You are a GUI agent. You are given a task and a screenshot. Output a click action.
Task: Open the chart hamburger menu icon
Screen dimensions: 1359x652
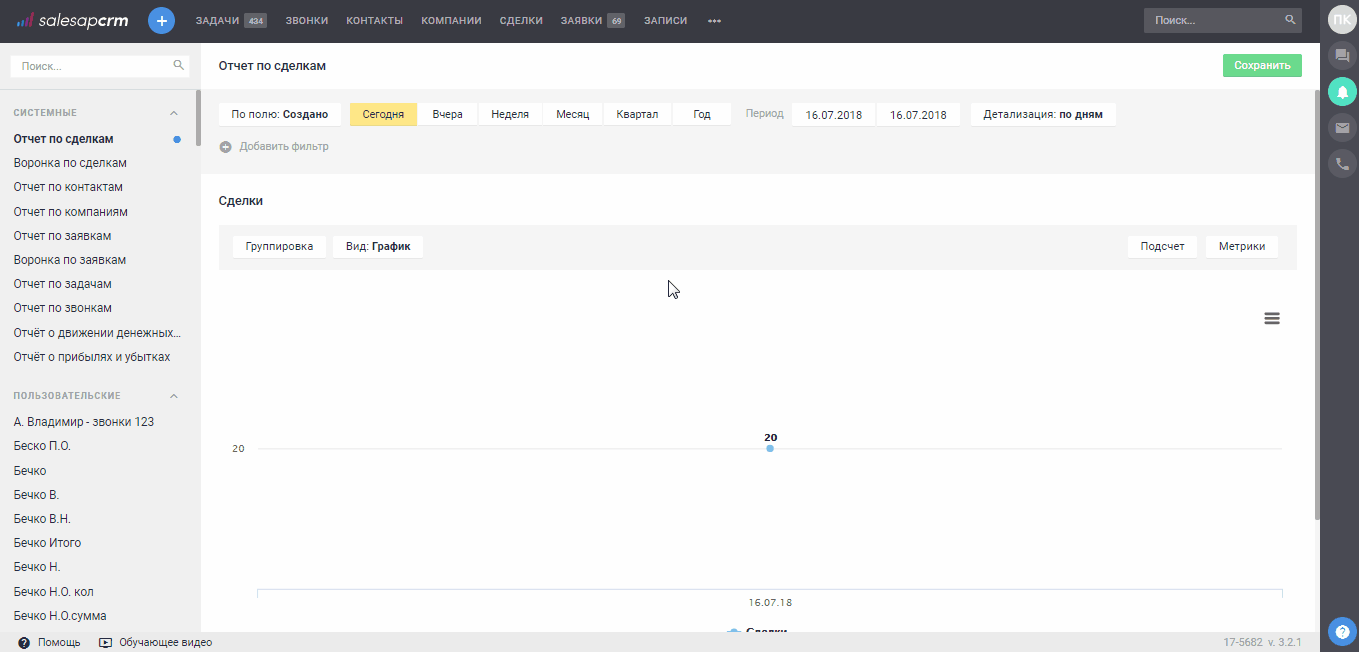[x=1272, y=318]
